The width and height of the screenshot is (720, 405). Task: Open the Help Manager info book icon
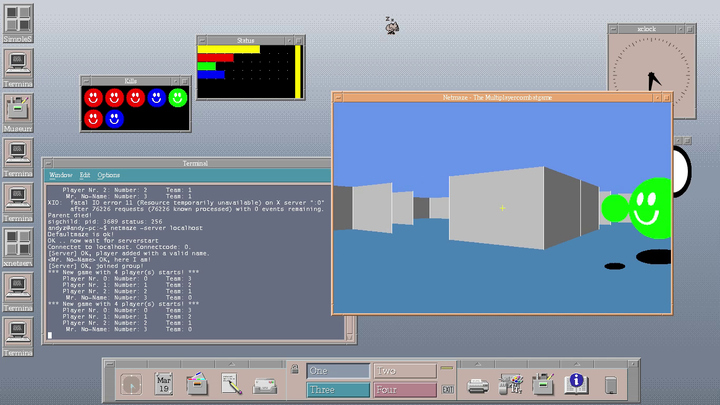(x=575, y=382)
